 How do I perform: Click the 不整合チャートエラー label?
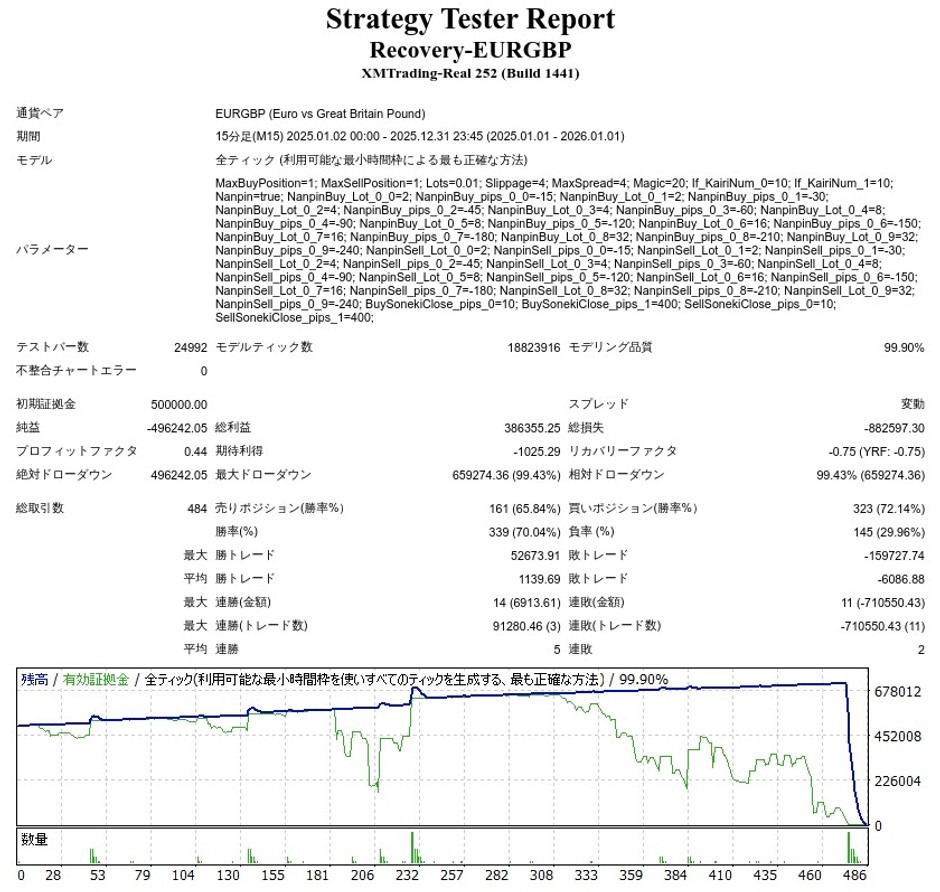point(76,370)
